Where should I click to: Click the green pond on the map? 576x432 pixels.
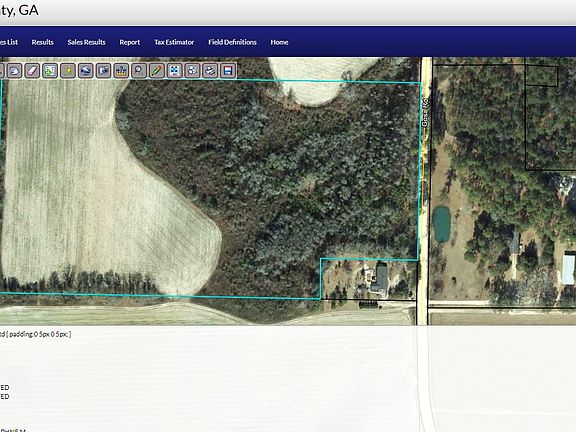[x=442, y=224]
